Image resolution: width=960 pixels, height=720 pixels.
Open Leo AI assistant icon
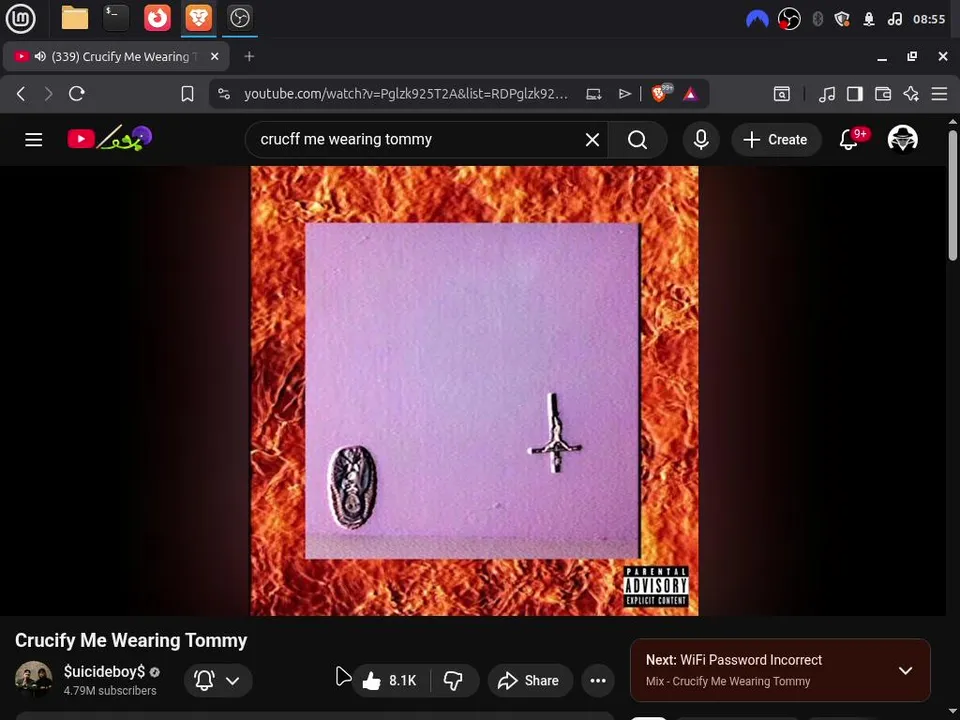point(911,94)
